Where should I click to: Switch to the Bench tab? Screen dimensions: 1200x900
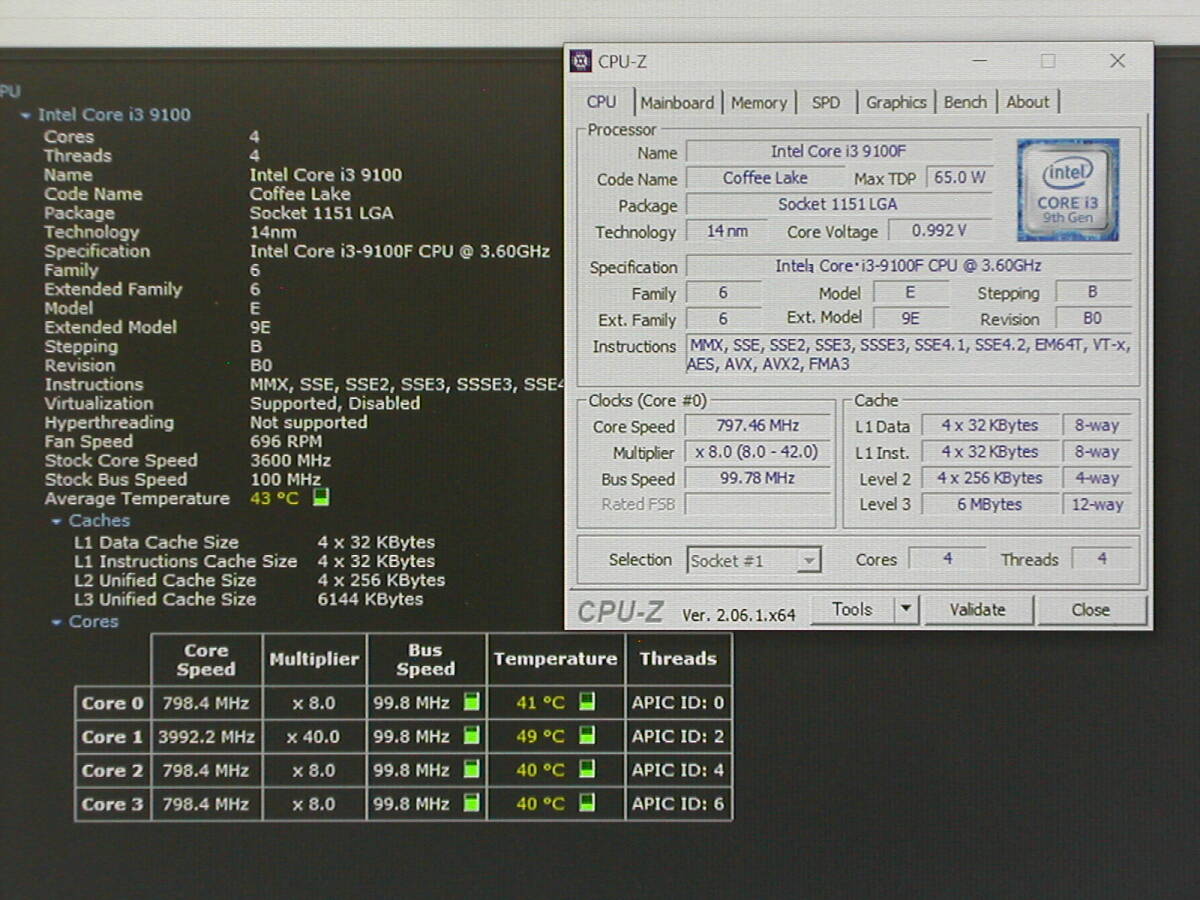click(965, 102)
